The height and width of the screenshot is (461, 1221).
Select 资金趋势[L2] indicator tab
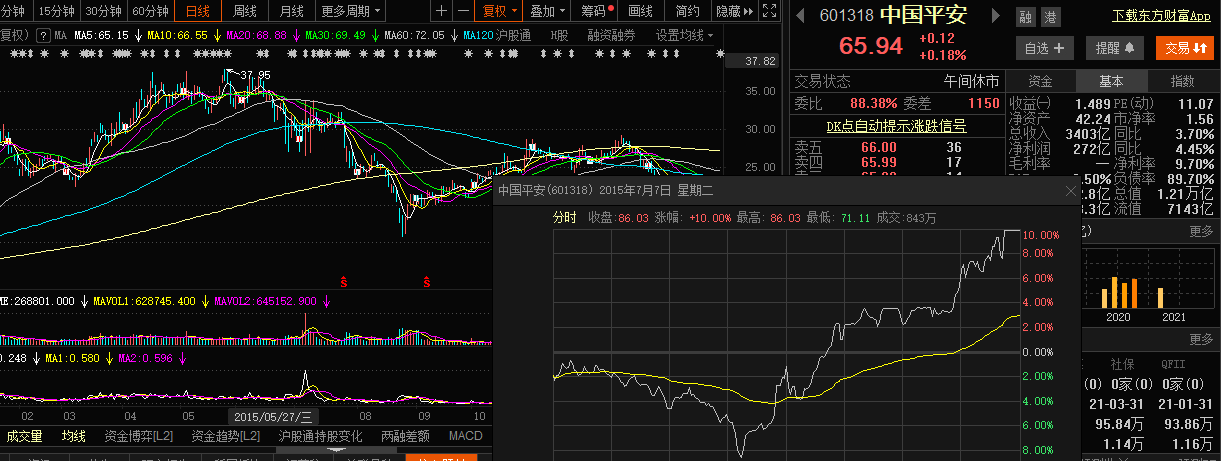(226, 436)
